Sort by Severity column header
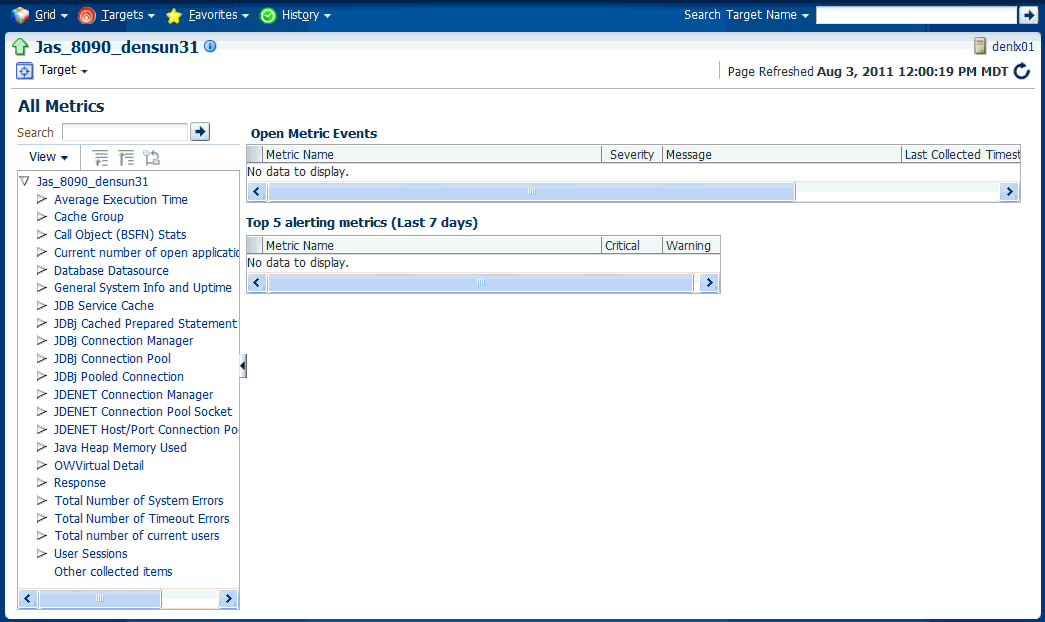 pos(632,155)
